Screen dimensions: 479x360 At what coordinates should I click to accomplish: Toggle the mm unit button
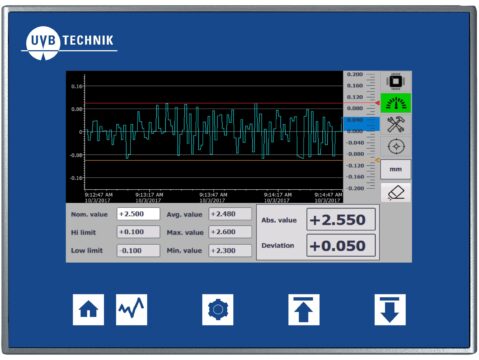396,169
